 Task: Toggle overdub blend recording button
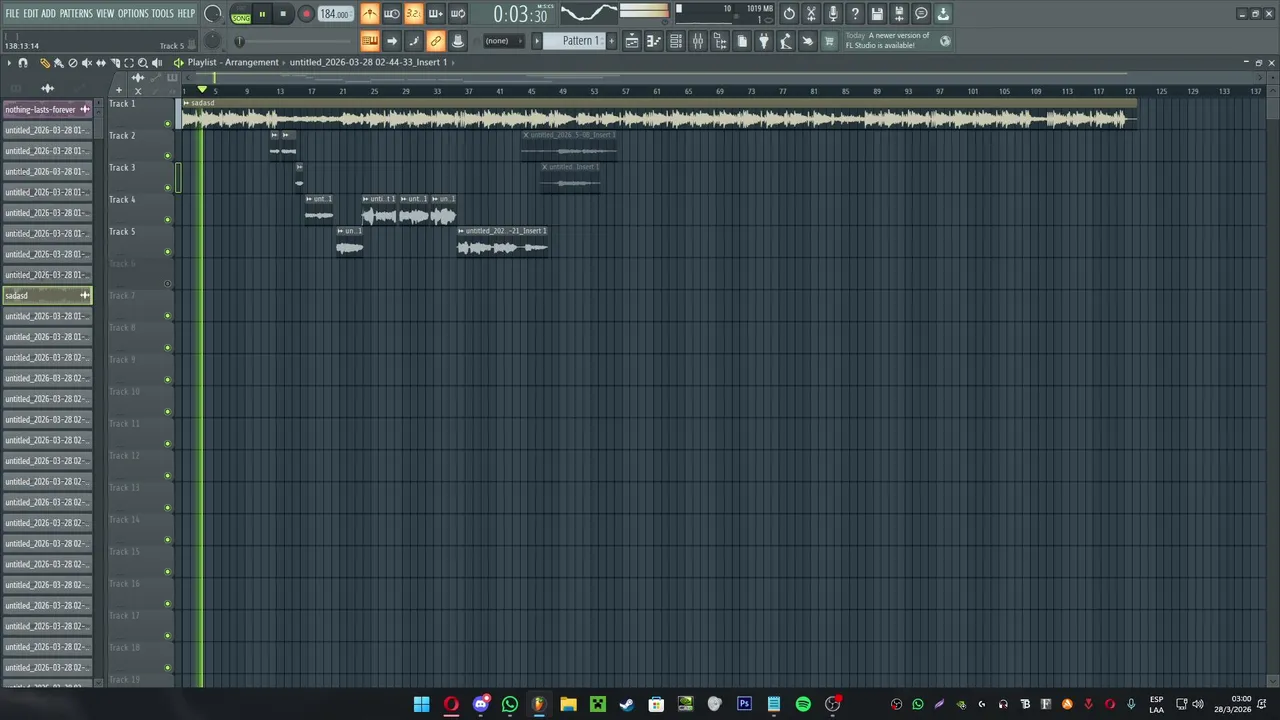(436, 14)
